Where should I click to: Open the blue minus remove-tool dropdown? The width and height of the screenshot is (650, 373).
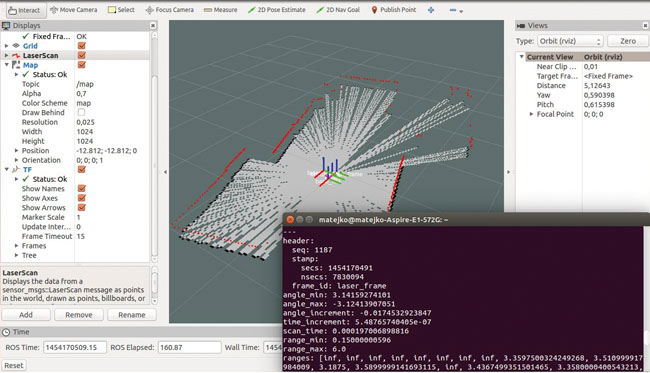(456, 10)
